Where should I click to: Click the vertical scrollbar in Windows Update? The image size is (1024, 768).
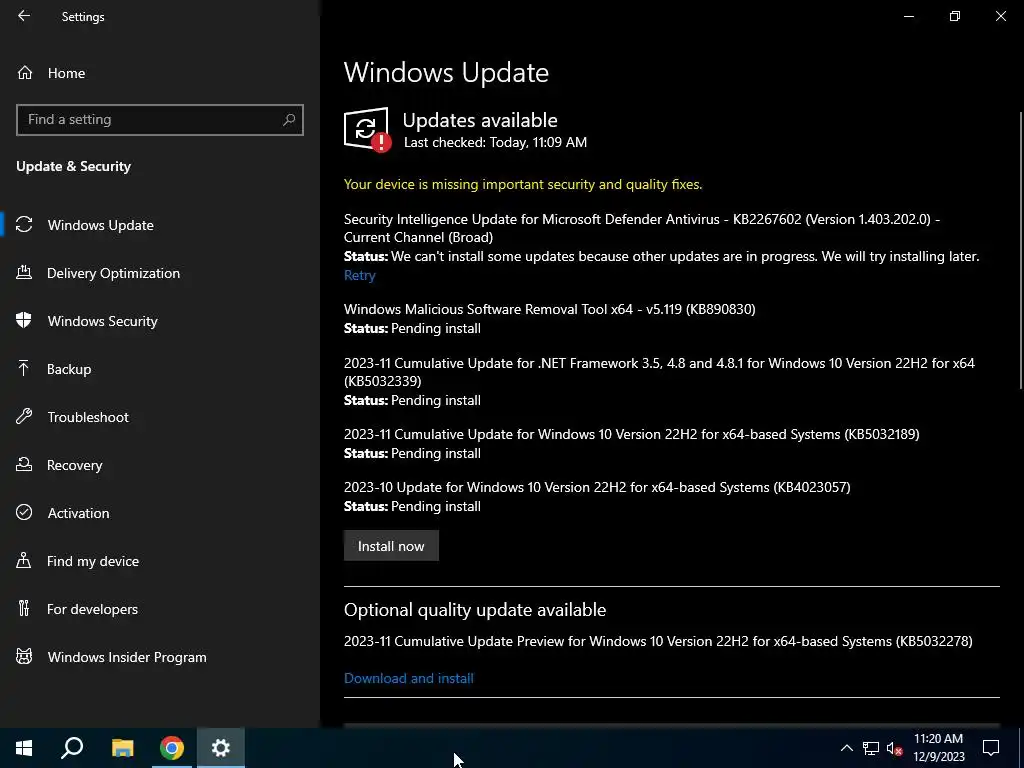pos(1020,251)
